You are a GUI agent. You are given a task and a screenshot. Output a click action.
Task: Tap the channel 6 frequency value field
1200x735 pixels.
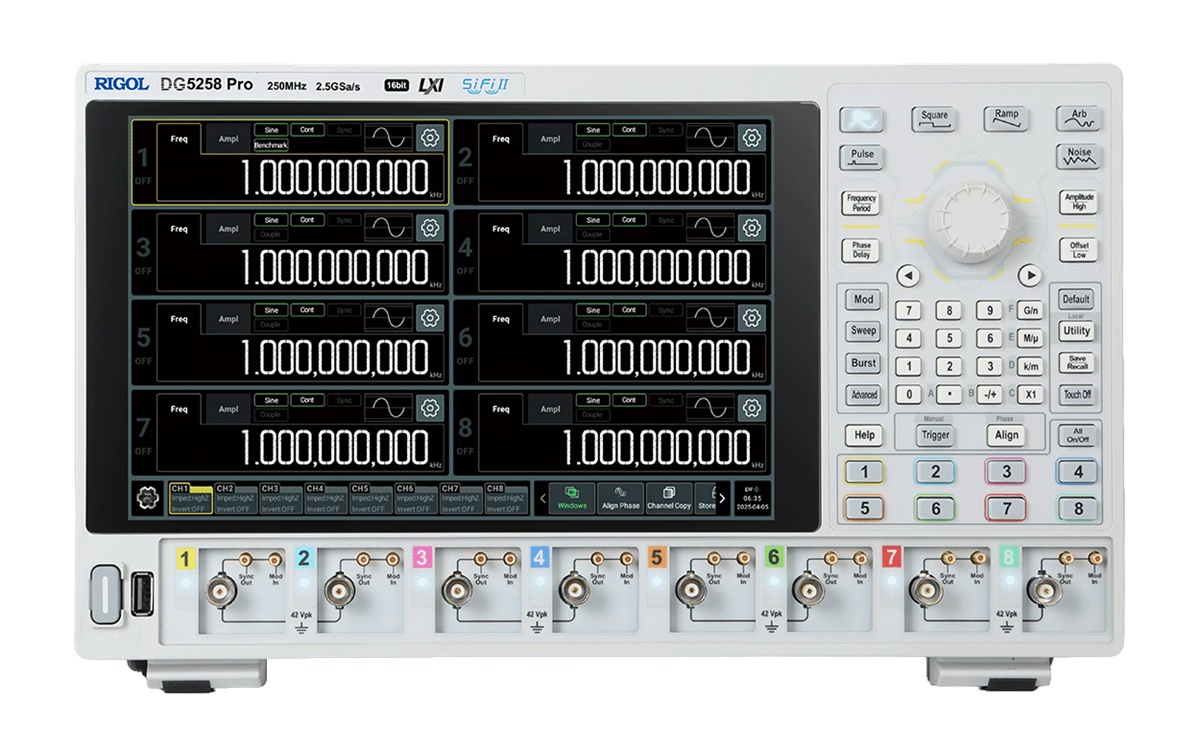point(657,358)
